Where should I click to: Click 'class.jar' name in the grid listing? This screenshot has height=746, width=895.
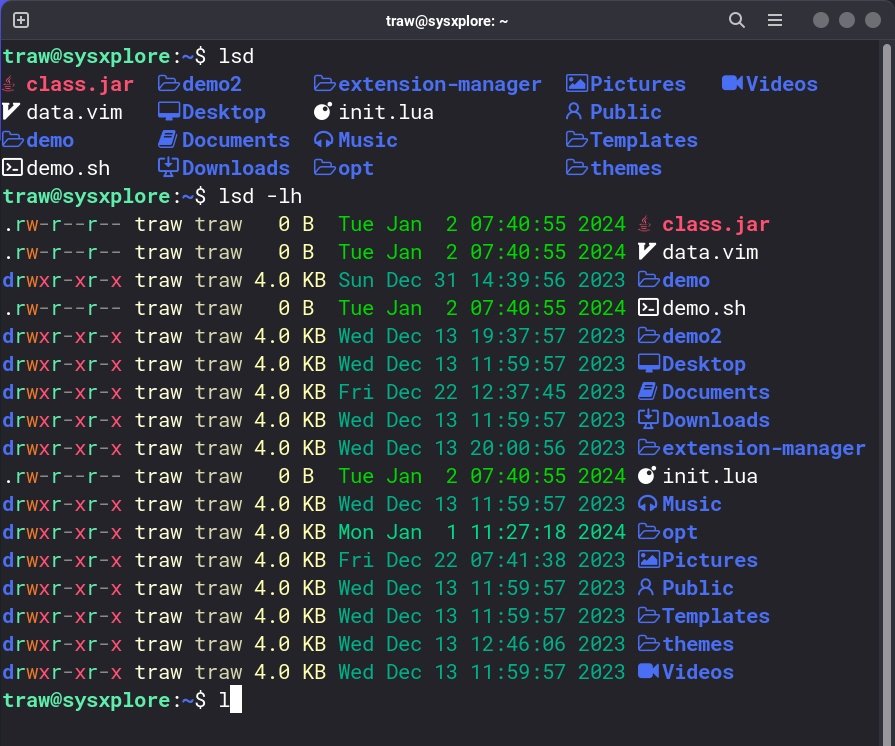pos(80,84)
